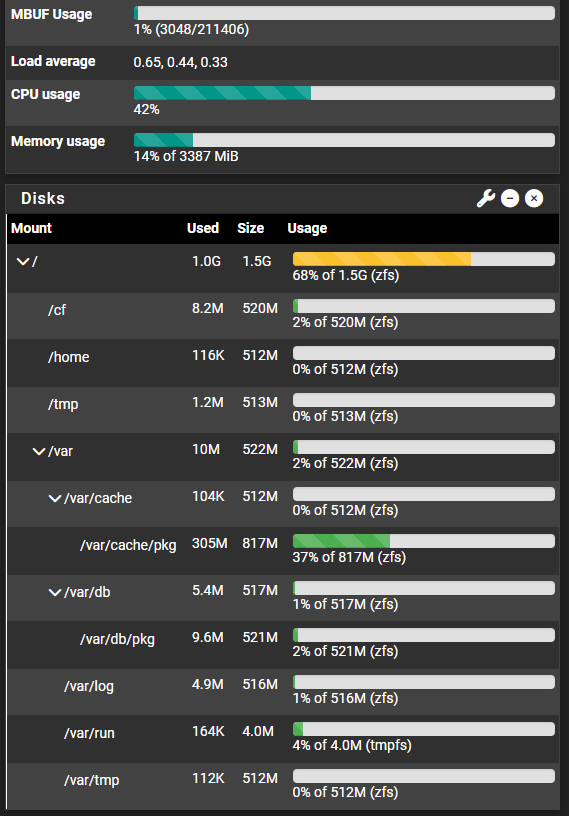Collapse the /var mount subtree
Screen dimensions: 569x816
39,451
